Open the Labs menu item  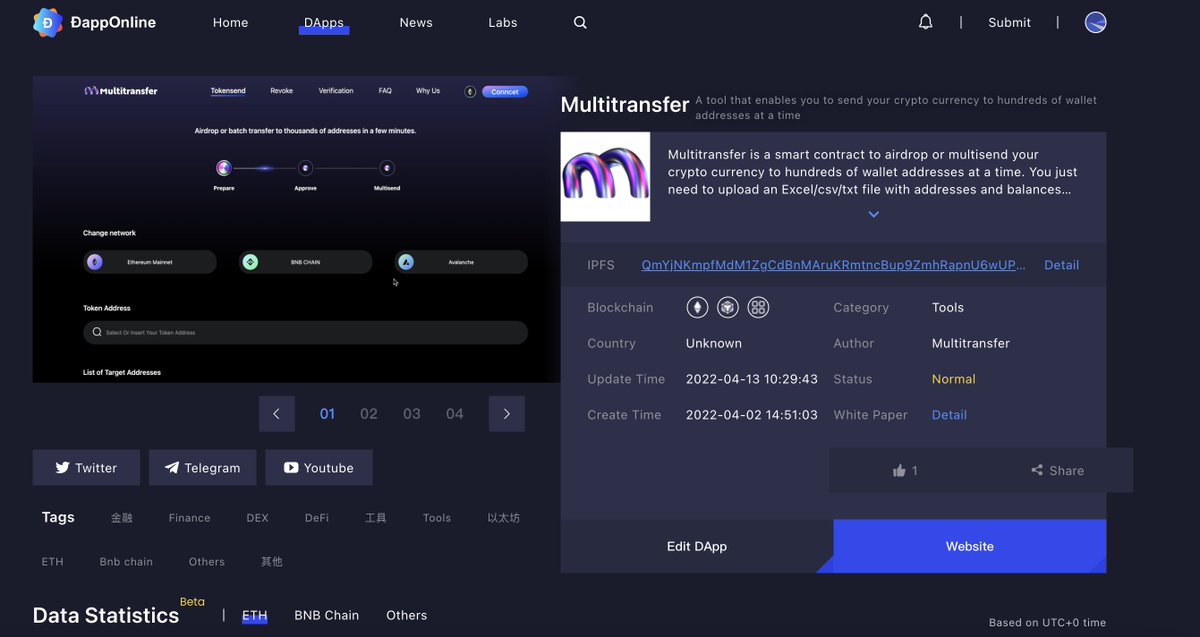pos(503,22)
